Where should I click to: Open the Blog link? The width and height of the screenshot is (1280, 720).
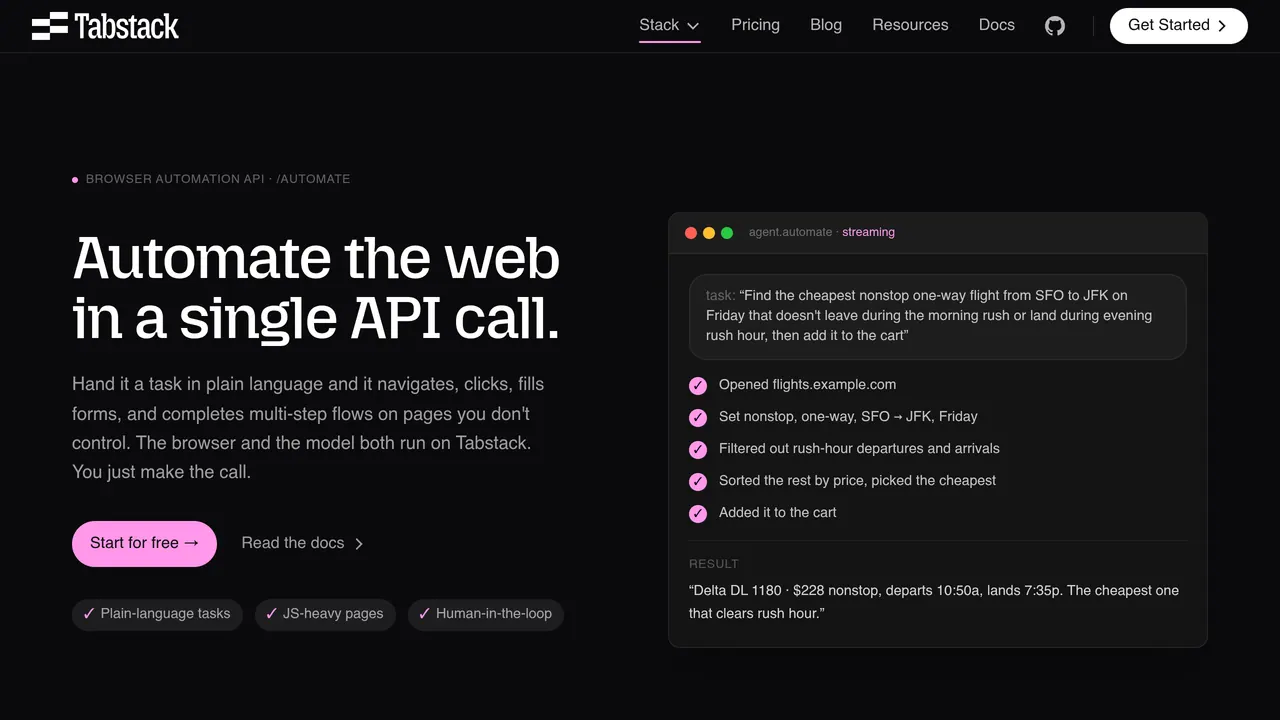click(x=826, y=25)
